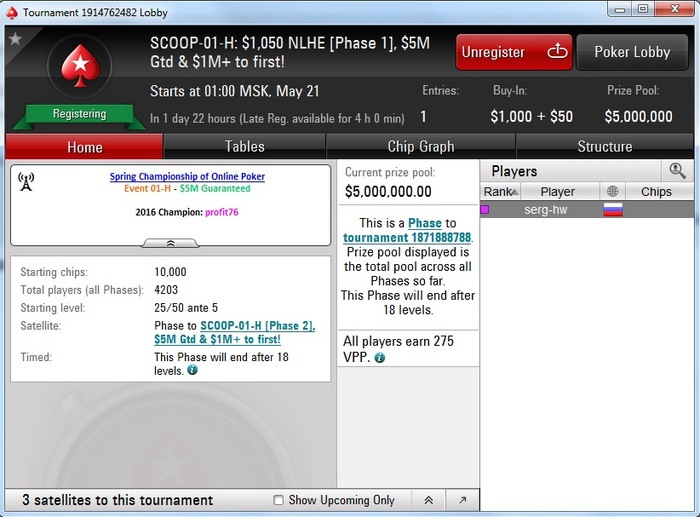Expand the satellites list with double chevron
The height and width of the screenshot is (517, 700).
tap(428, 500)
